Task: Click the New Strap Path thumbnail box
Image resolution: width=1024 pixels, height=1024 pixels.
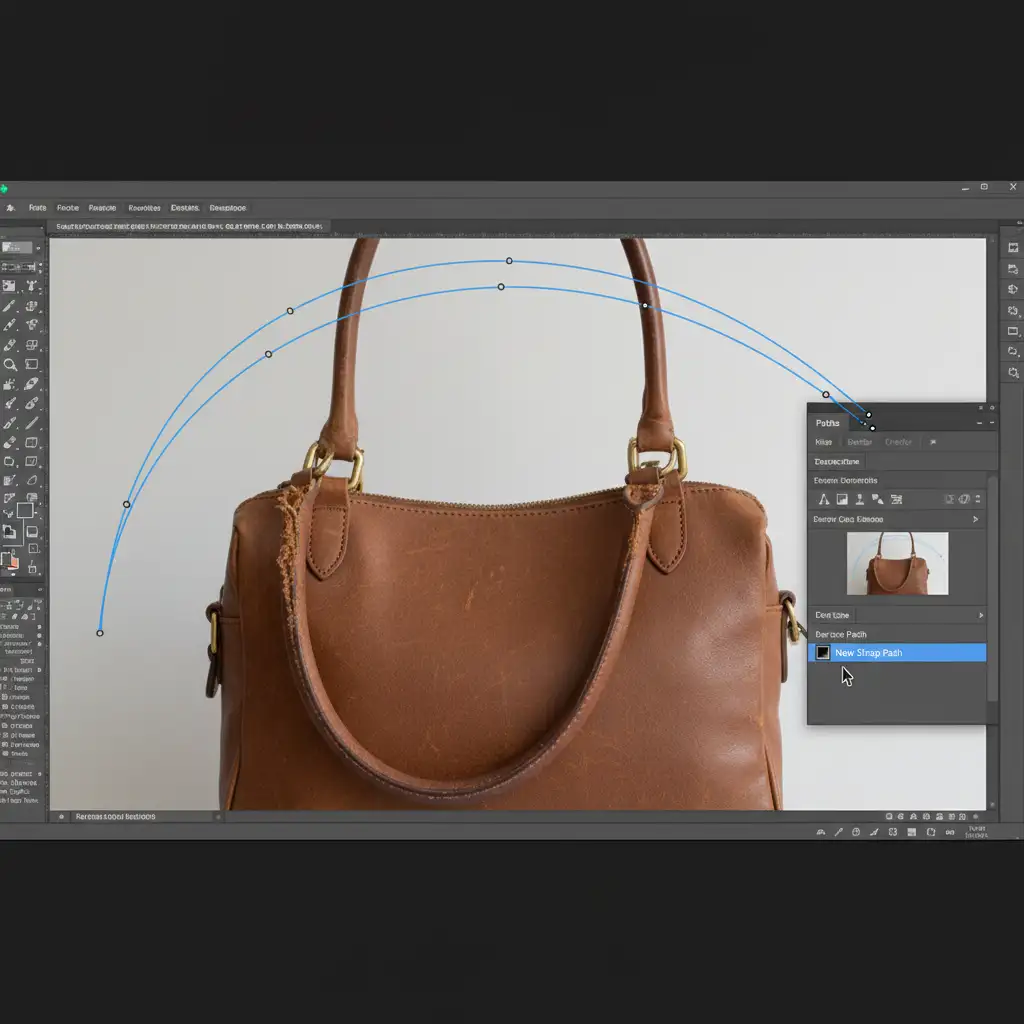Action: click(x=822, y=653)
